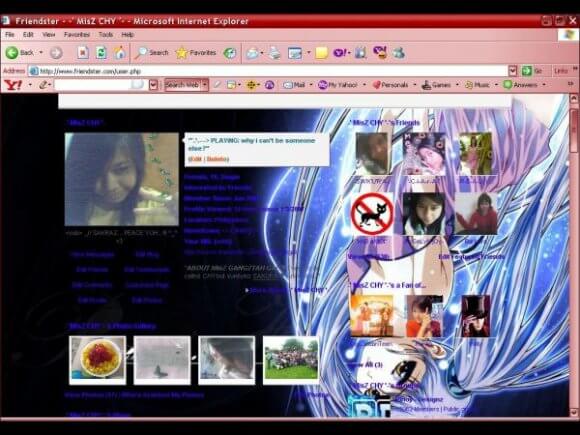Expand the My Yahoo dropdown arrow
Image resolution: width=580 pixels, height=435 pixels.
364,85
